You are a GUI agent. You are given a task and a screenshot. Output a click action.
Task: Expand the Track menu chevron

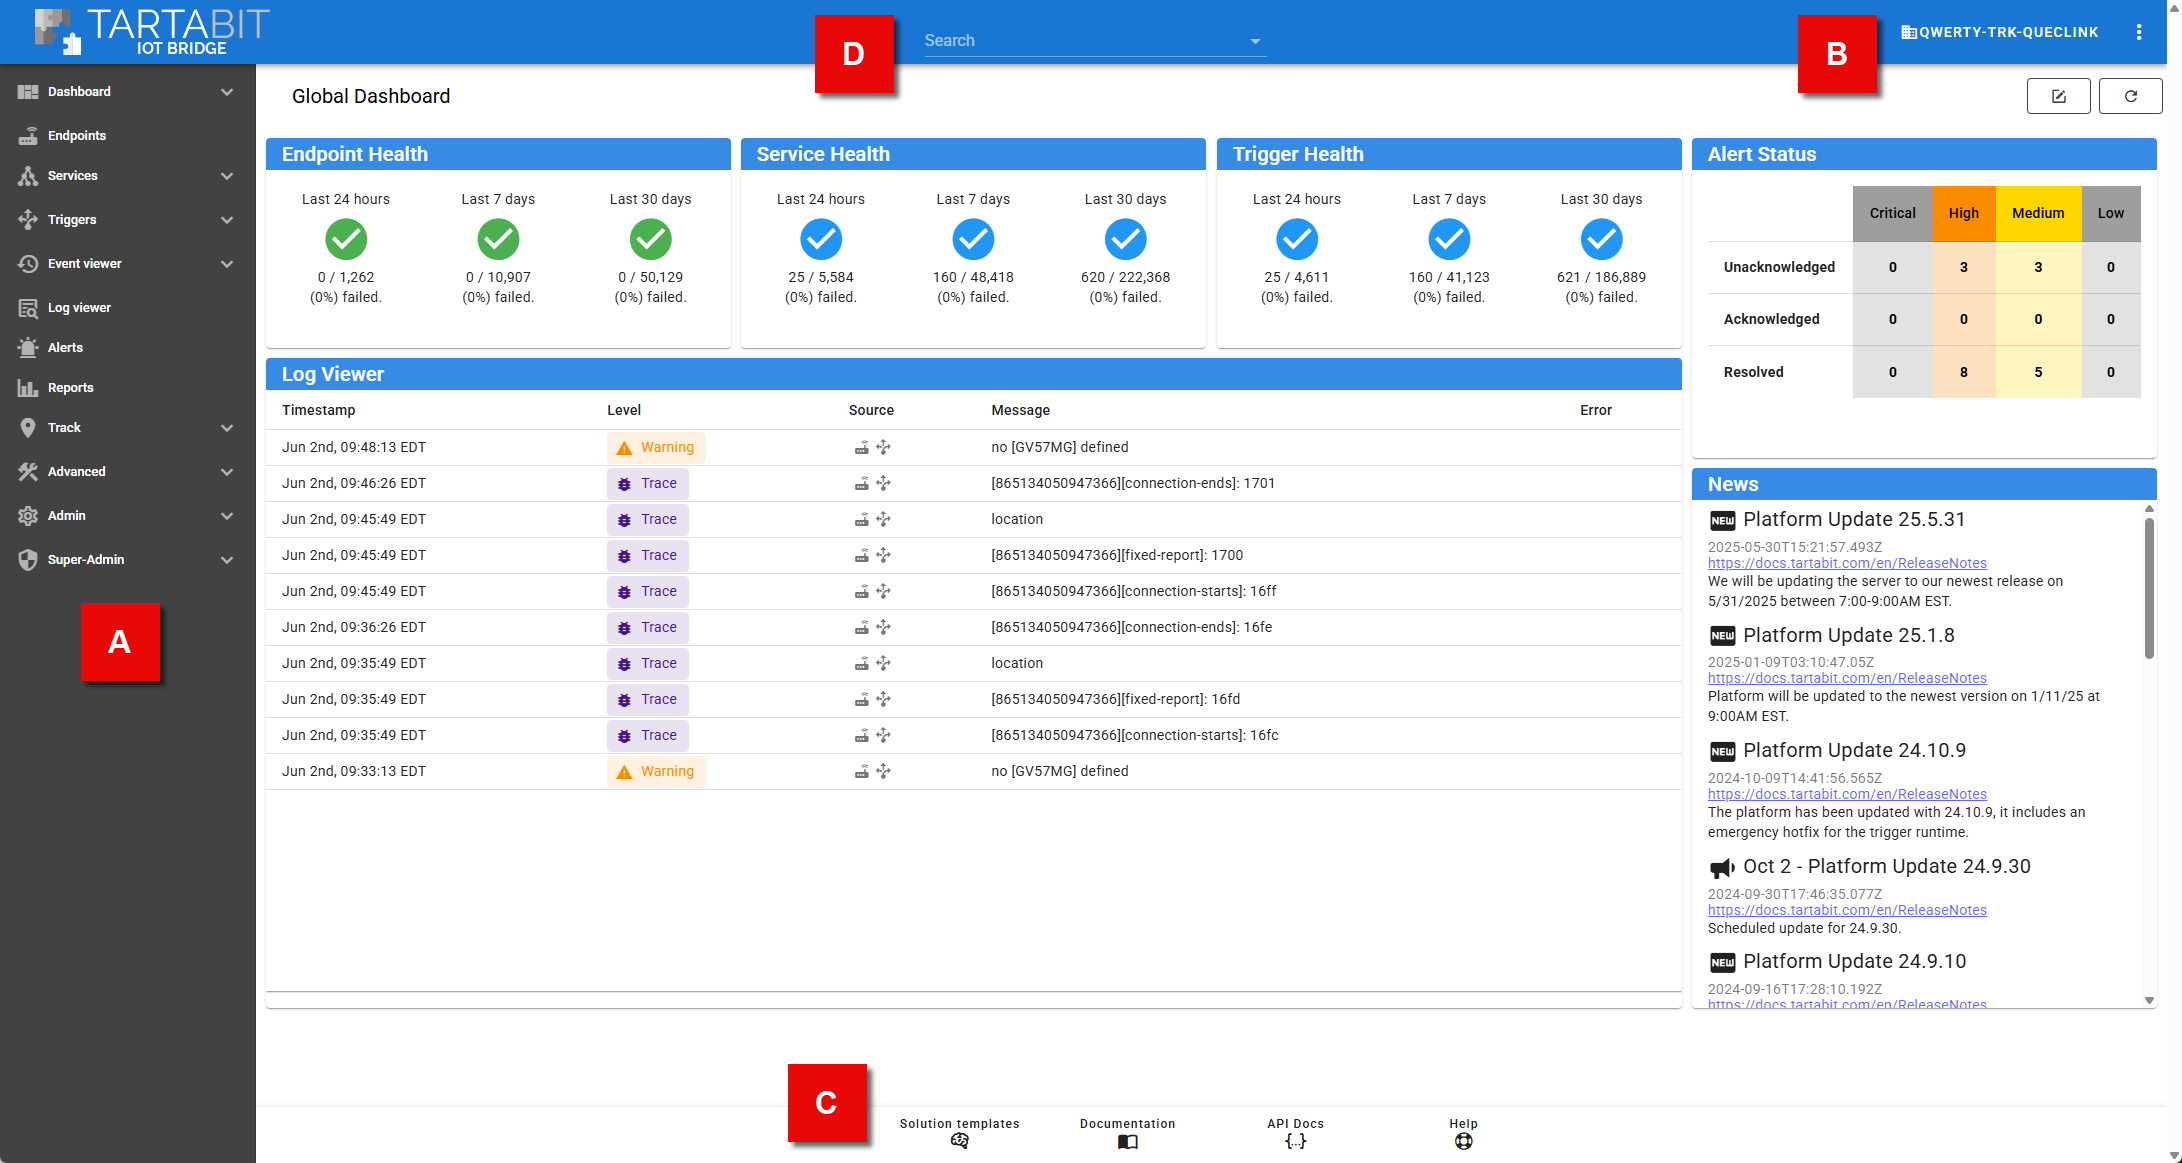coord(227,428)
